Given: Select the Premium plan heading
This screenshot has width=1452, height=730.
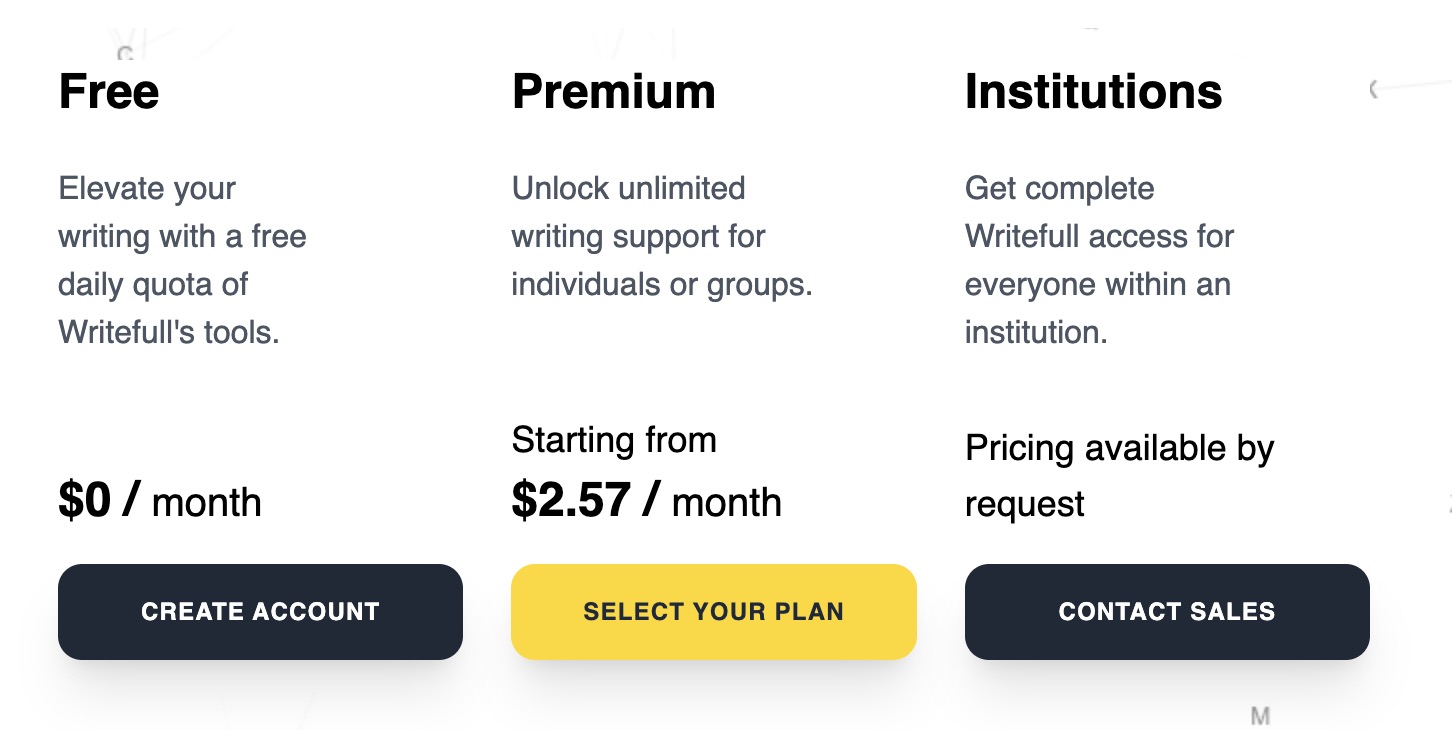Looking at the screenshot, I should coord(614,91).
